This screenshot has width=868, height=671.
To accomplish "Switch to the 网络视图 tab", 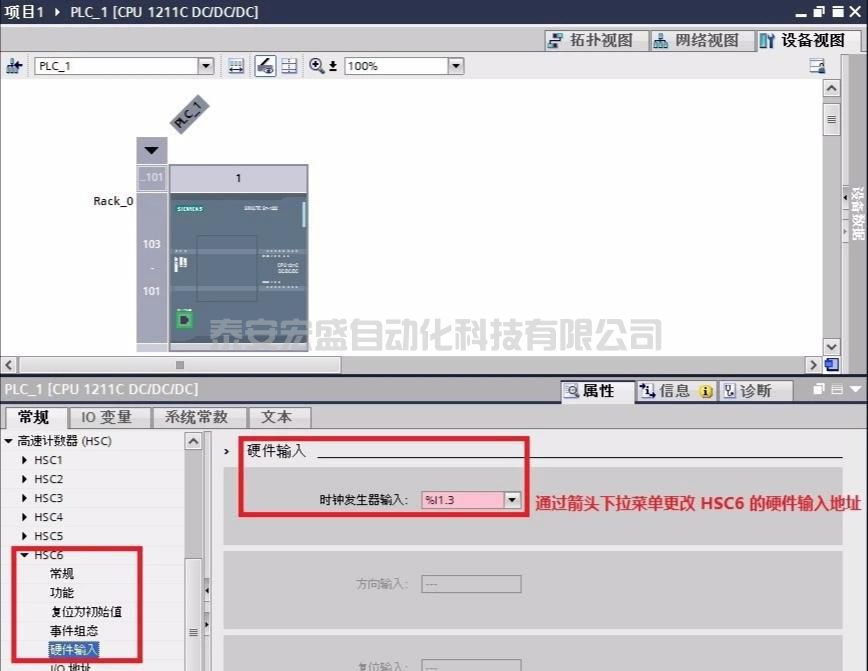I will pos(696,41).
